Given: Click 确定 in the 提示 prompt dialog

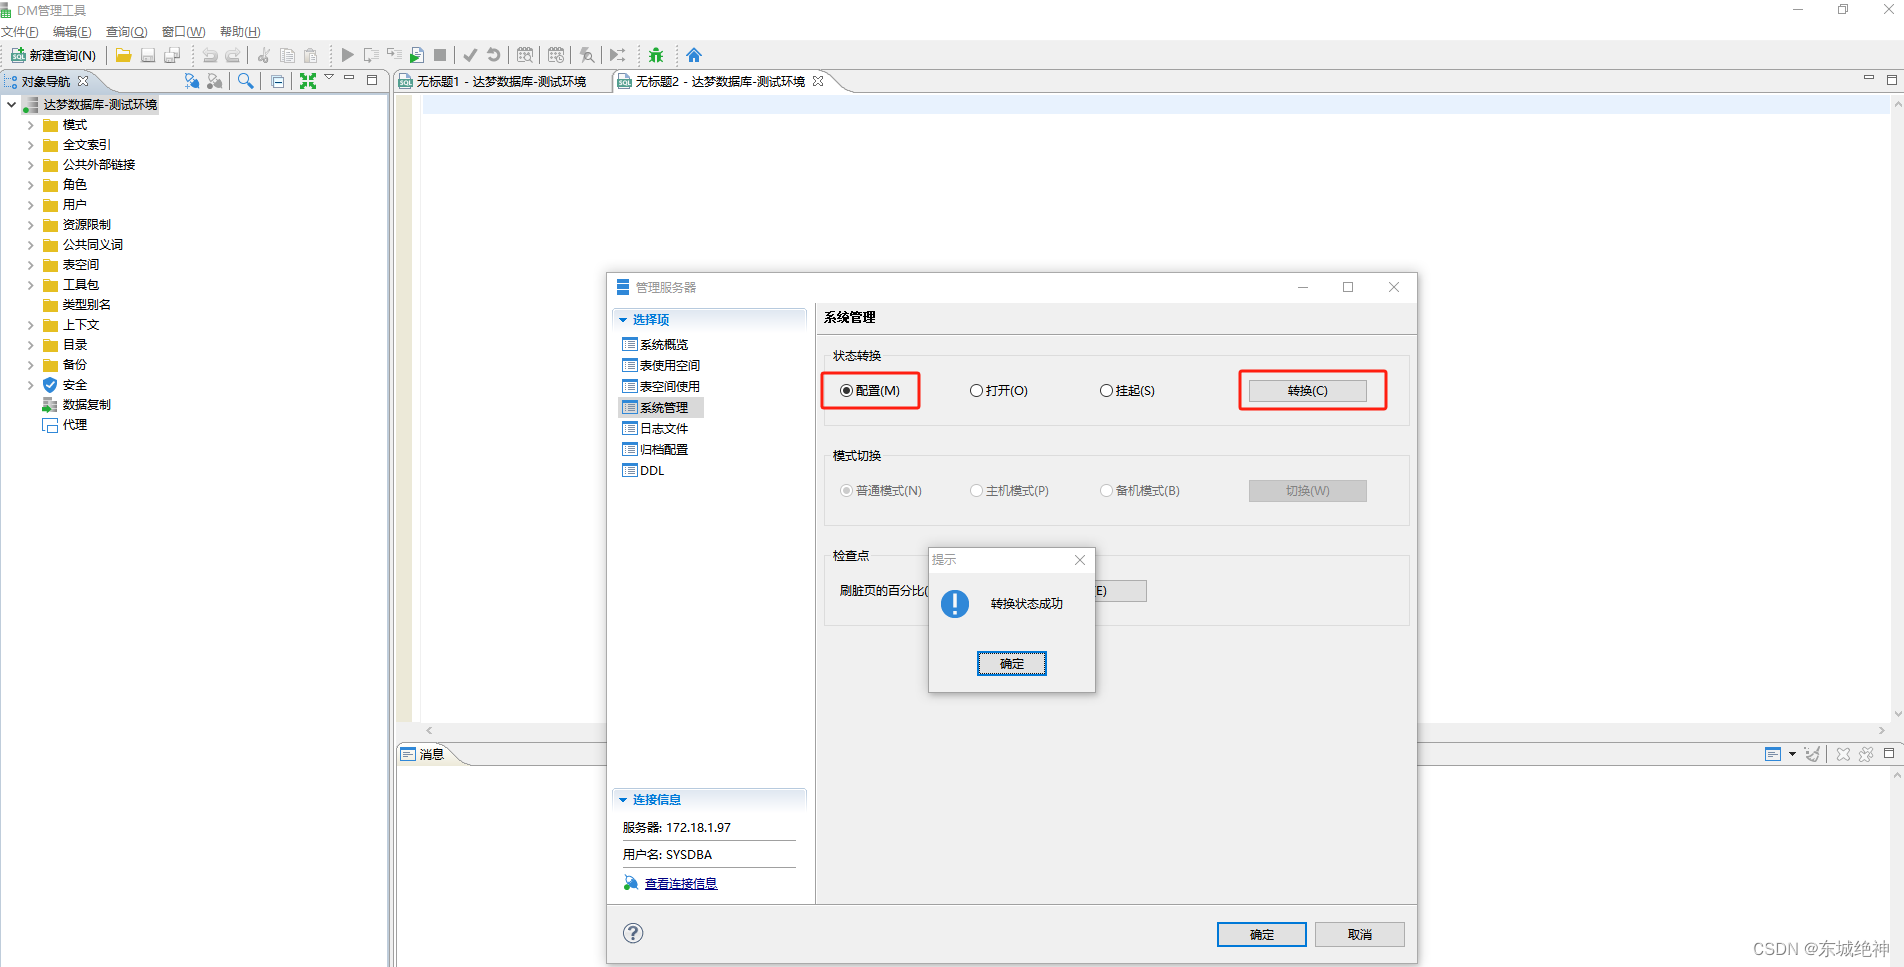Looking at the screenshot, I should pos(1011,664).
